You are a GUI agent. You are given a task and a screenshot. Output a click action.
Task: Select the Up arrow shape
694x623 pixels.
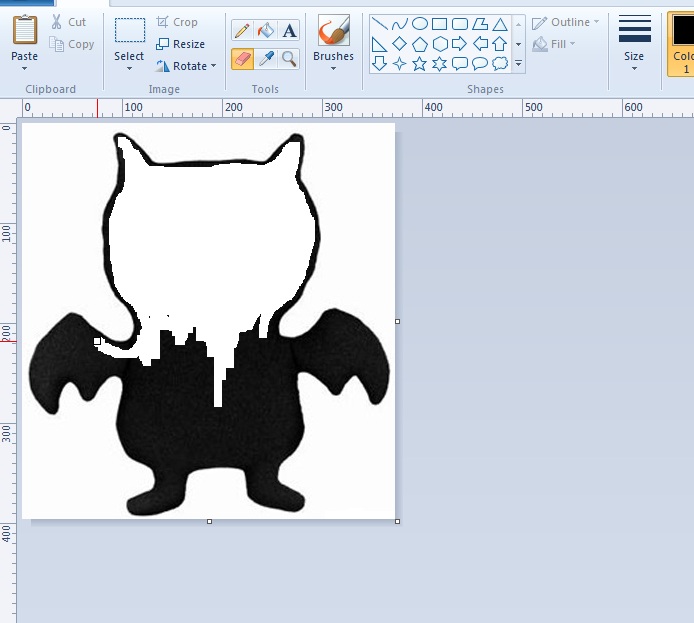500,44
